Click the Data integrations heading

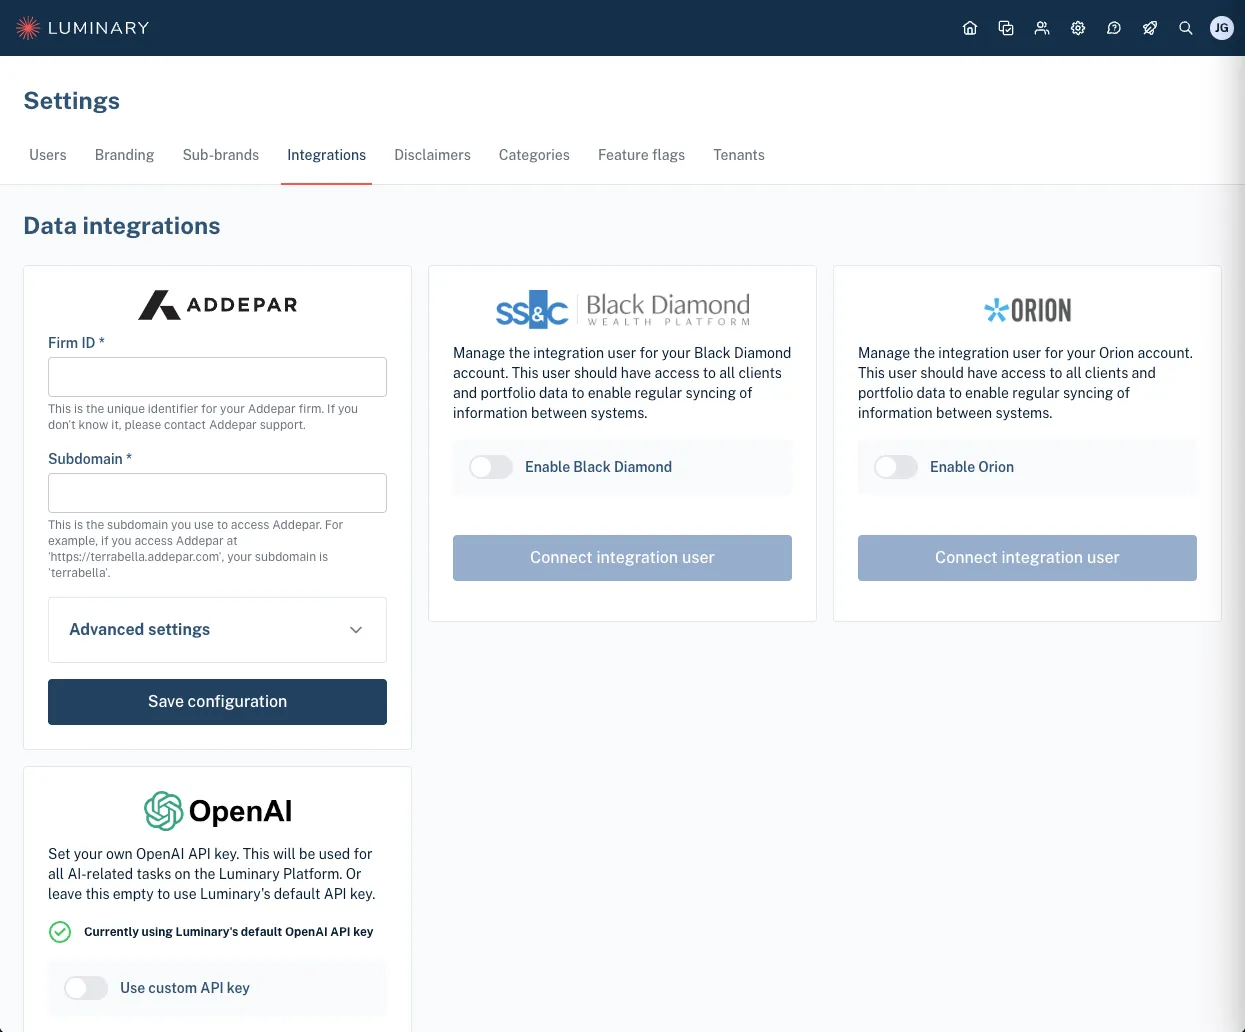tap(122, 226)
